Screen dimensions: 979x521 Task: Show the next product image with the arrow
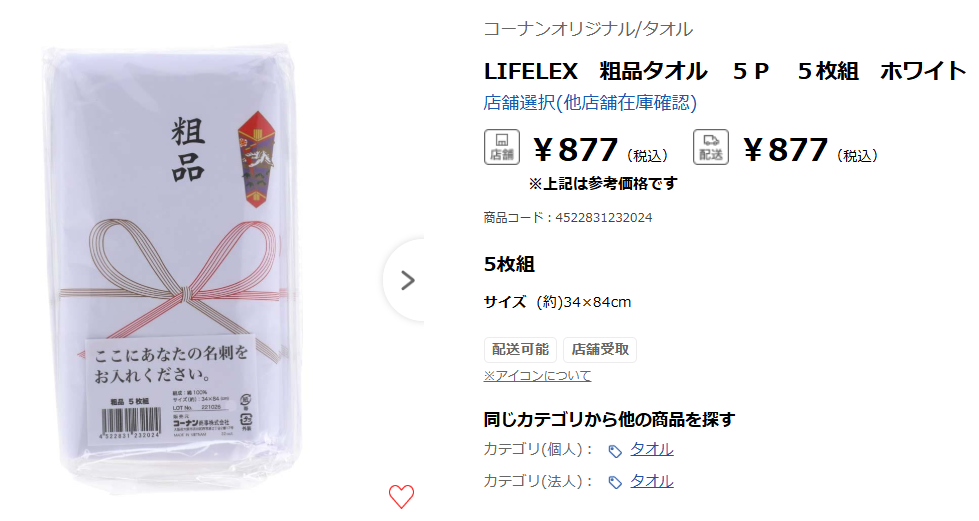click(407, 280)
